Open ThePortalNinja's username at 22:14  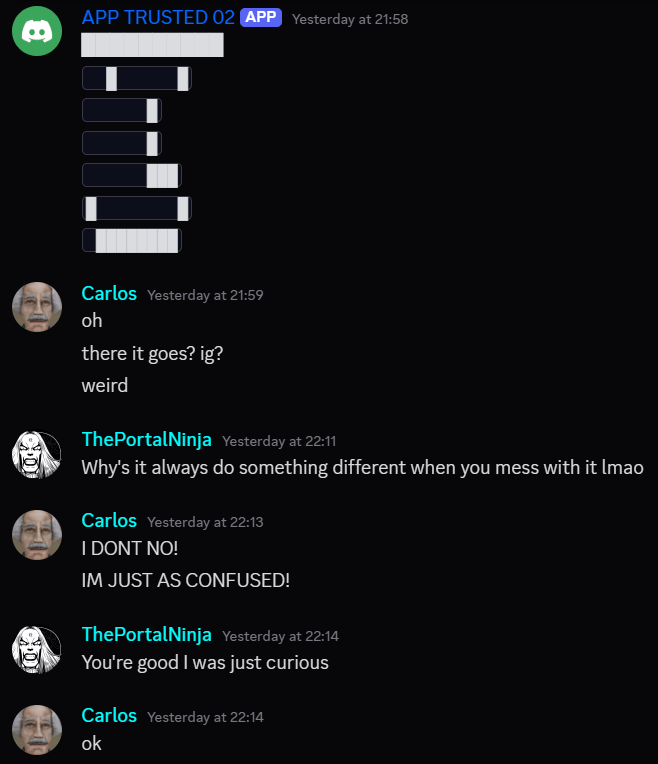pos(147,635)
